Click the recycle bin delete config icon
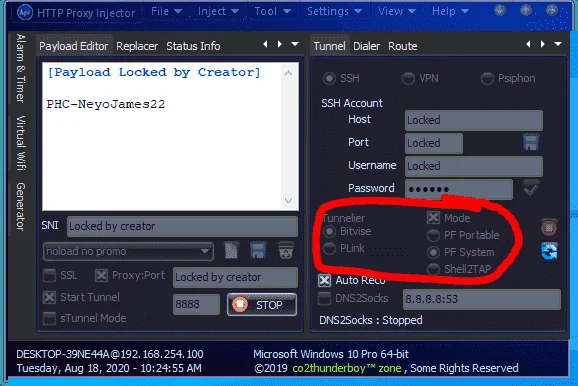Screen dimensions: 578x386 (286, 251)
